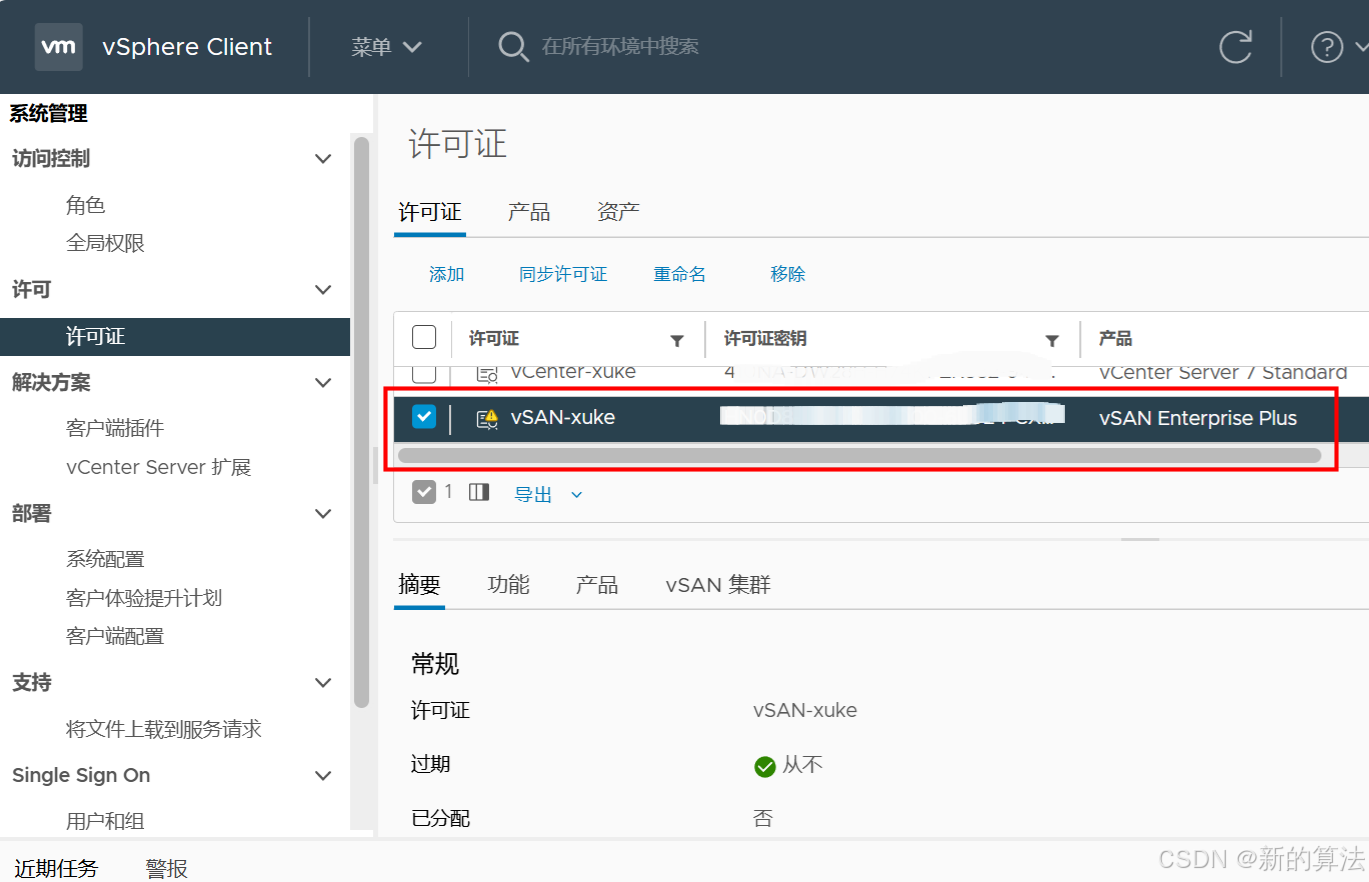Open vCenter Server 扩展 in sidebar
Image resolution: width=1369 pixels, height=882 pixels.
pyautogui.click(x=158, y=467)
